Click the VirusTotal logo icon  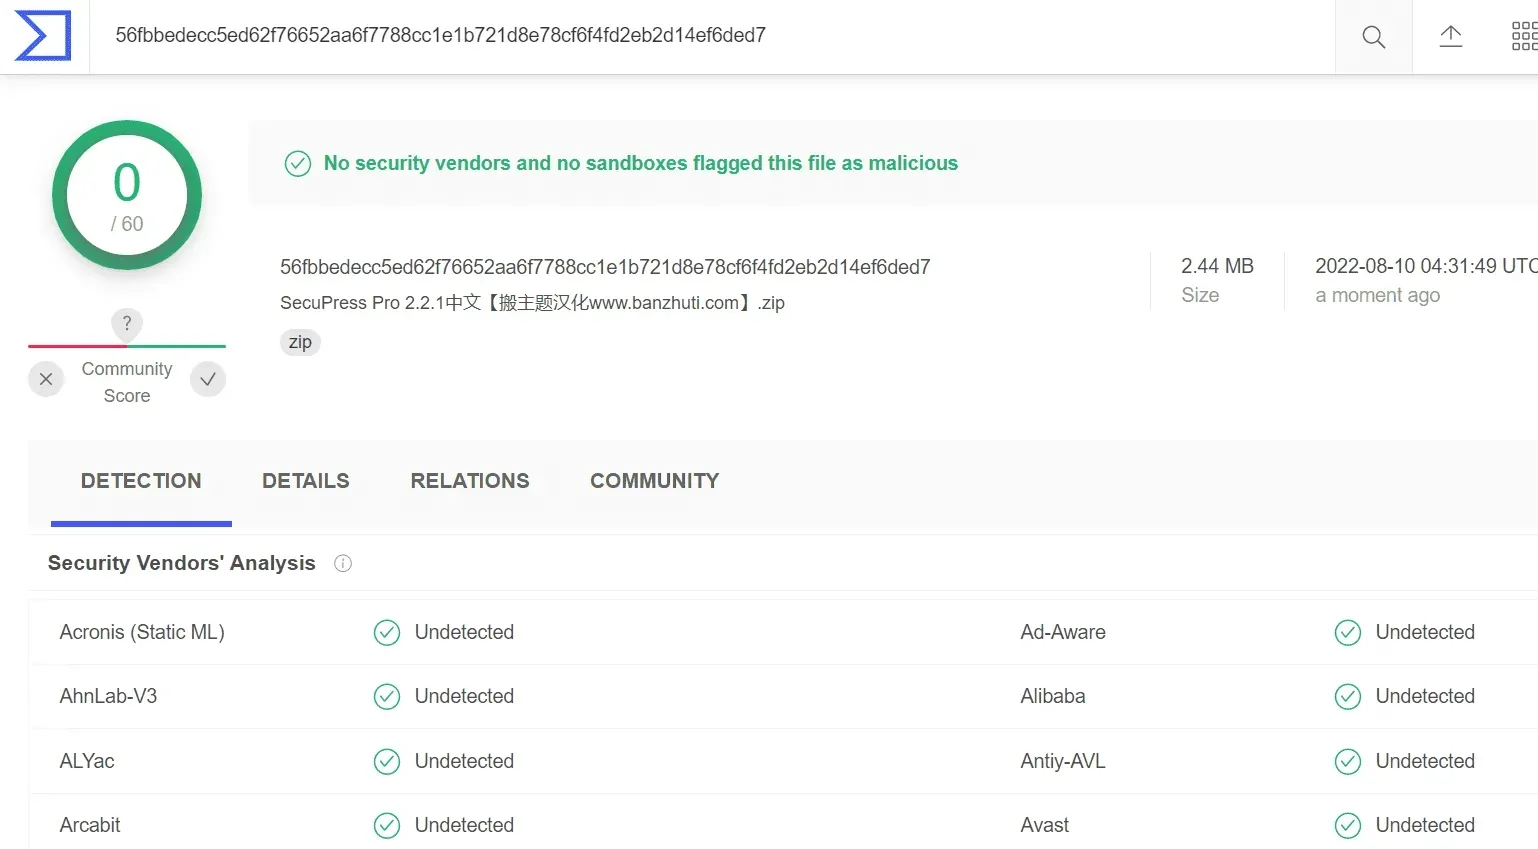tap(43, 36)
